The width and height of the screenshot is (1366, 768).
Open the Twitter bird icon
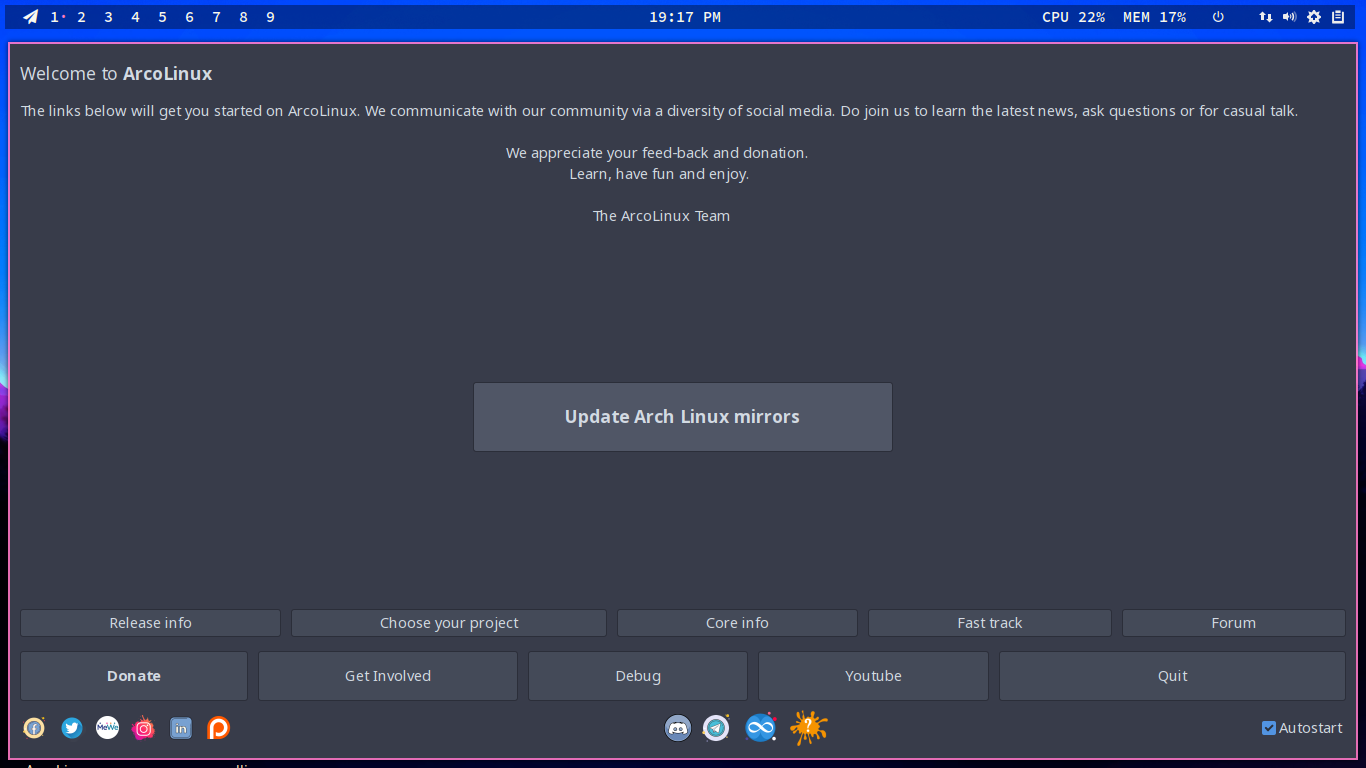pos(71,728)
